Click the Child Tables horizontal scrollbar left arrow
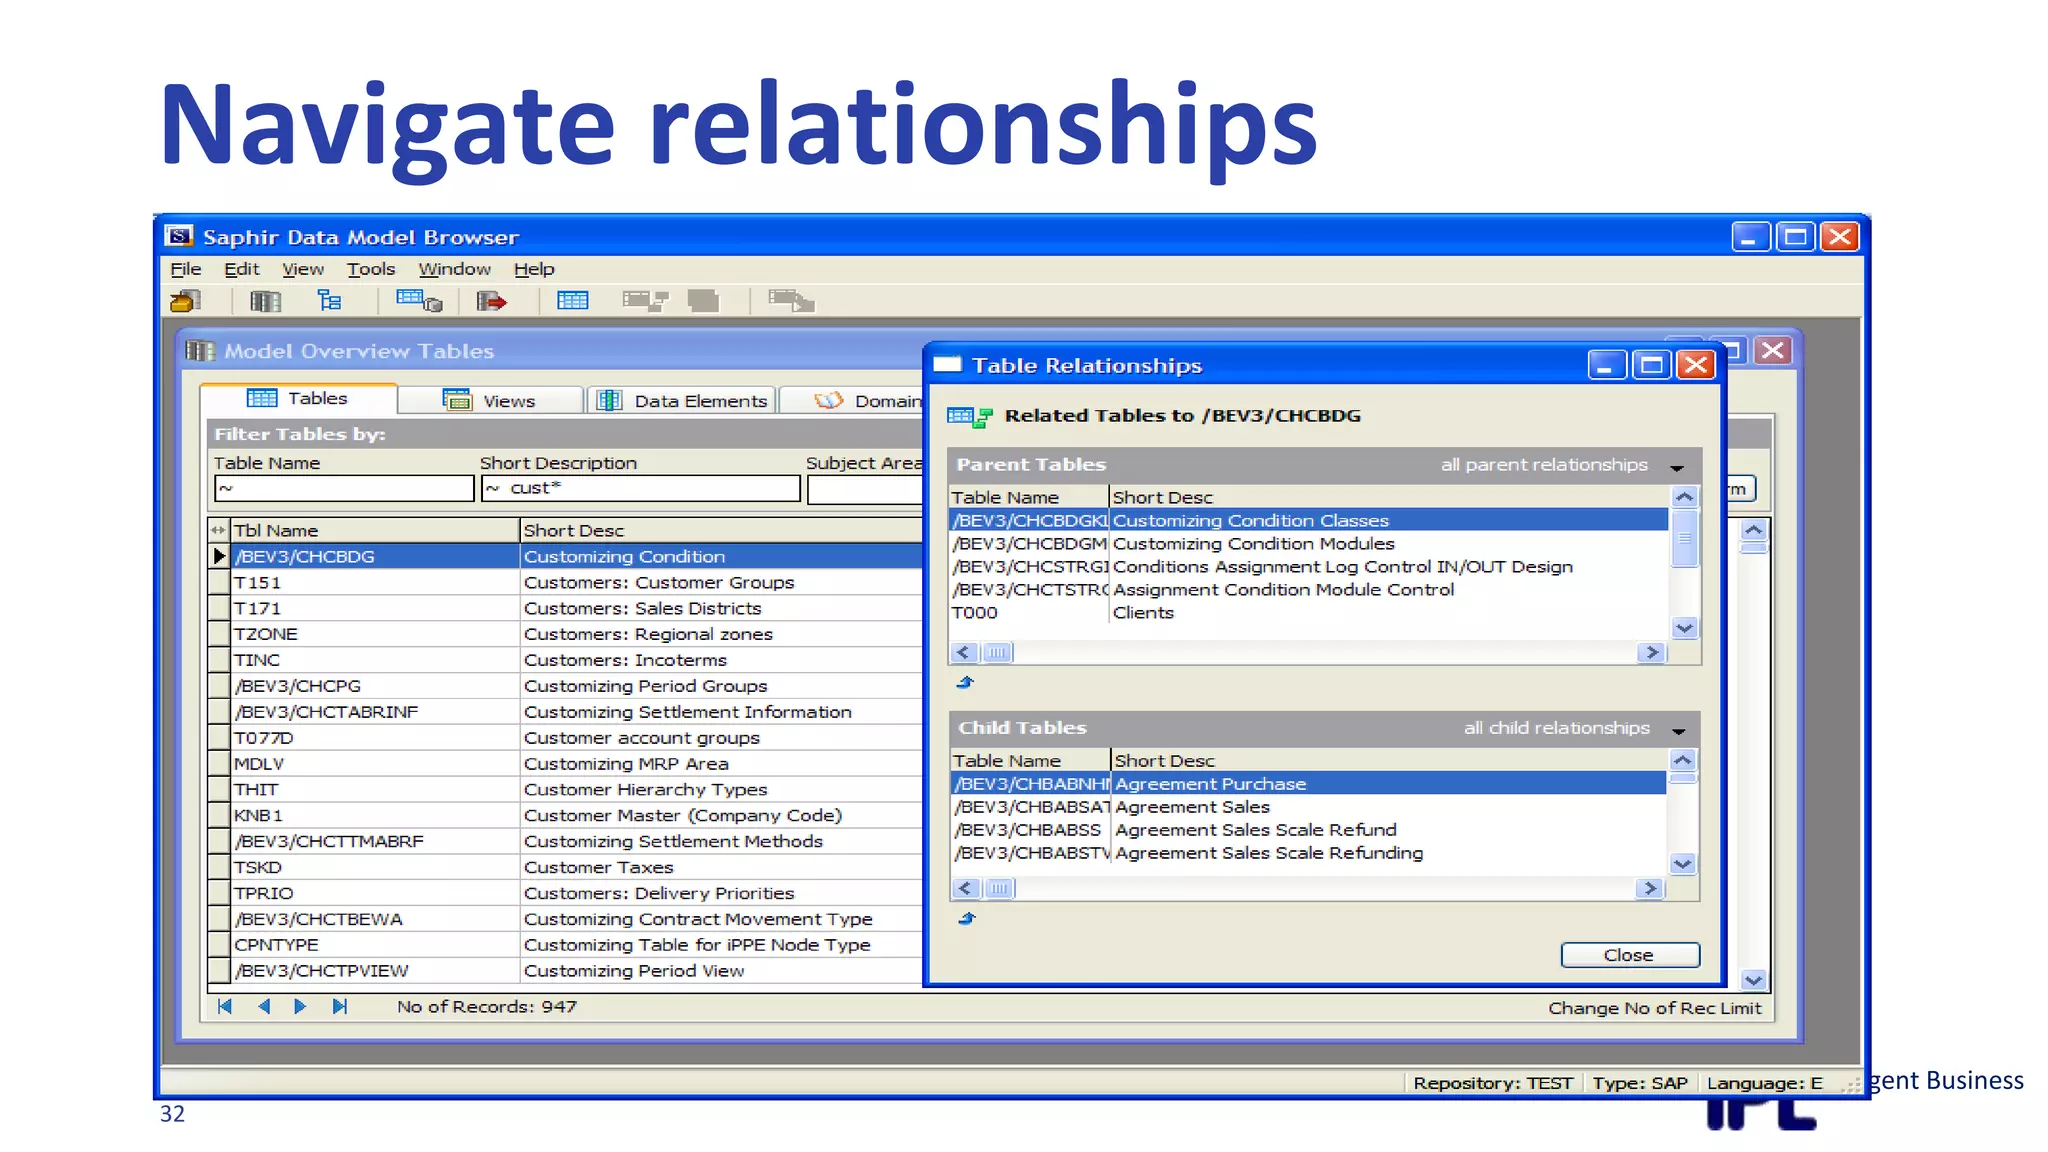 point(965,889)
